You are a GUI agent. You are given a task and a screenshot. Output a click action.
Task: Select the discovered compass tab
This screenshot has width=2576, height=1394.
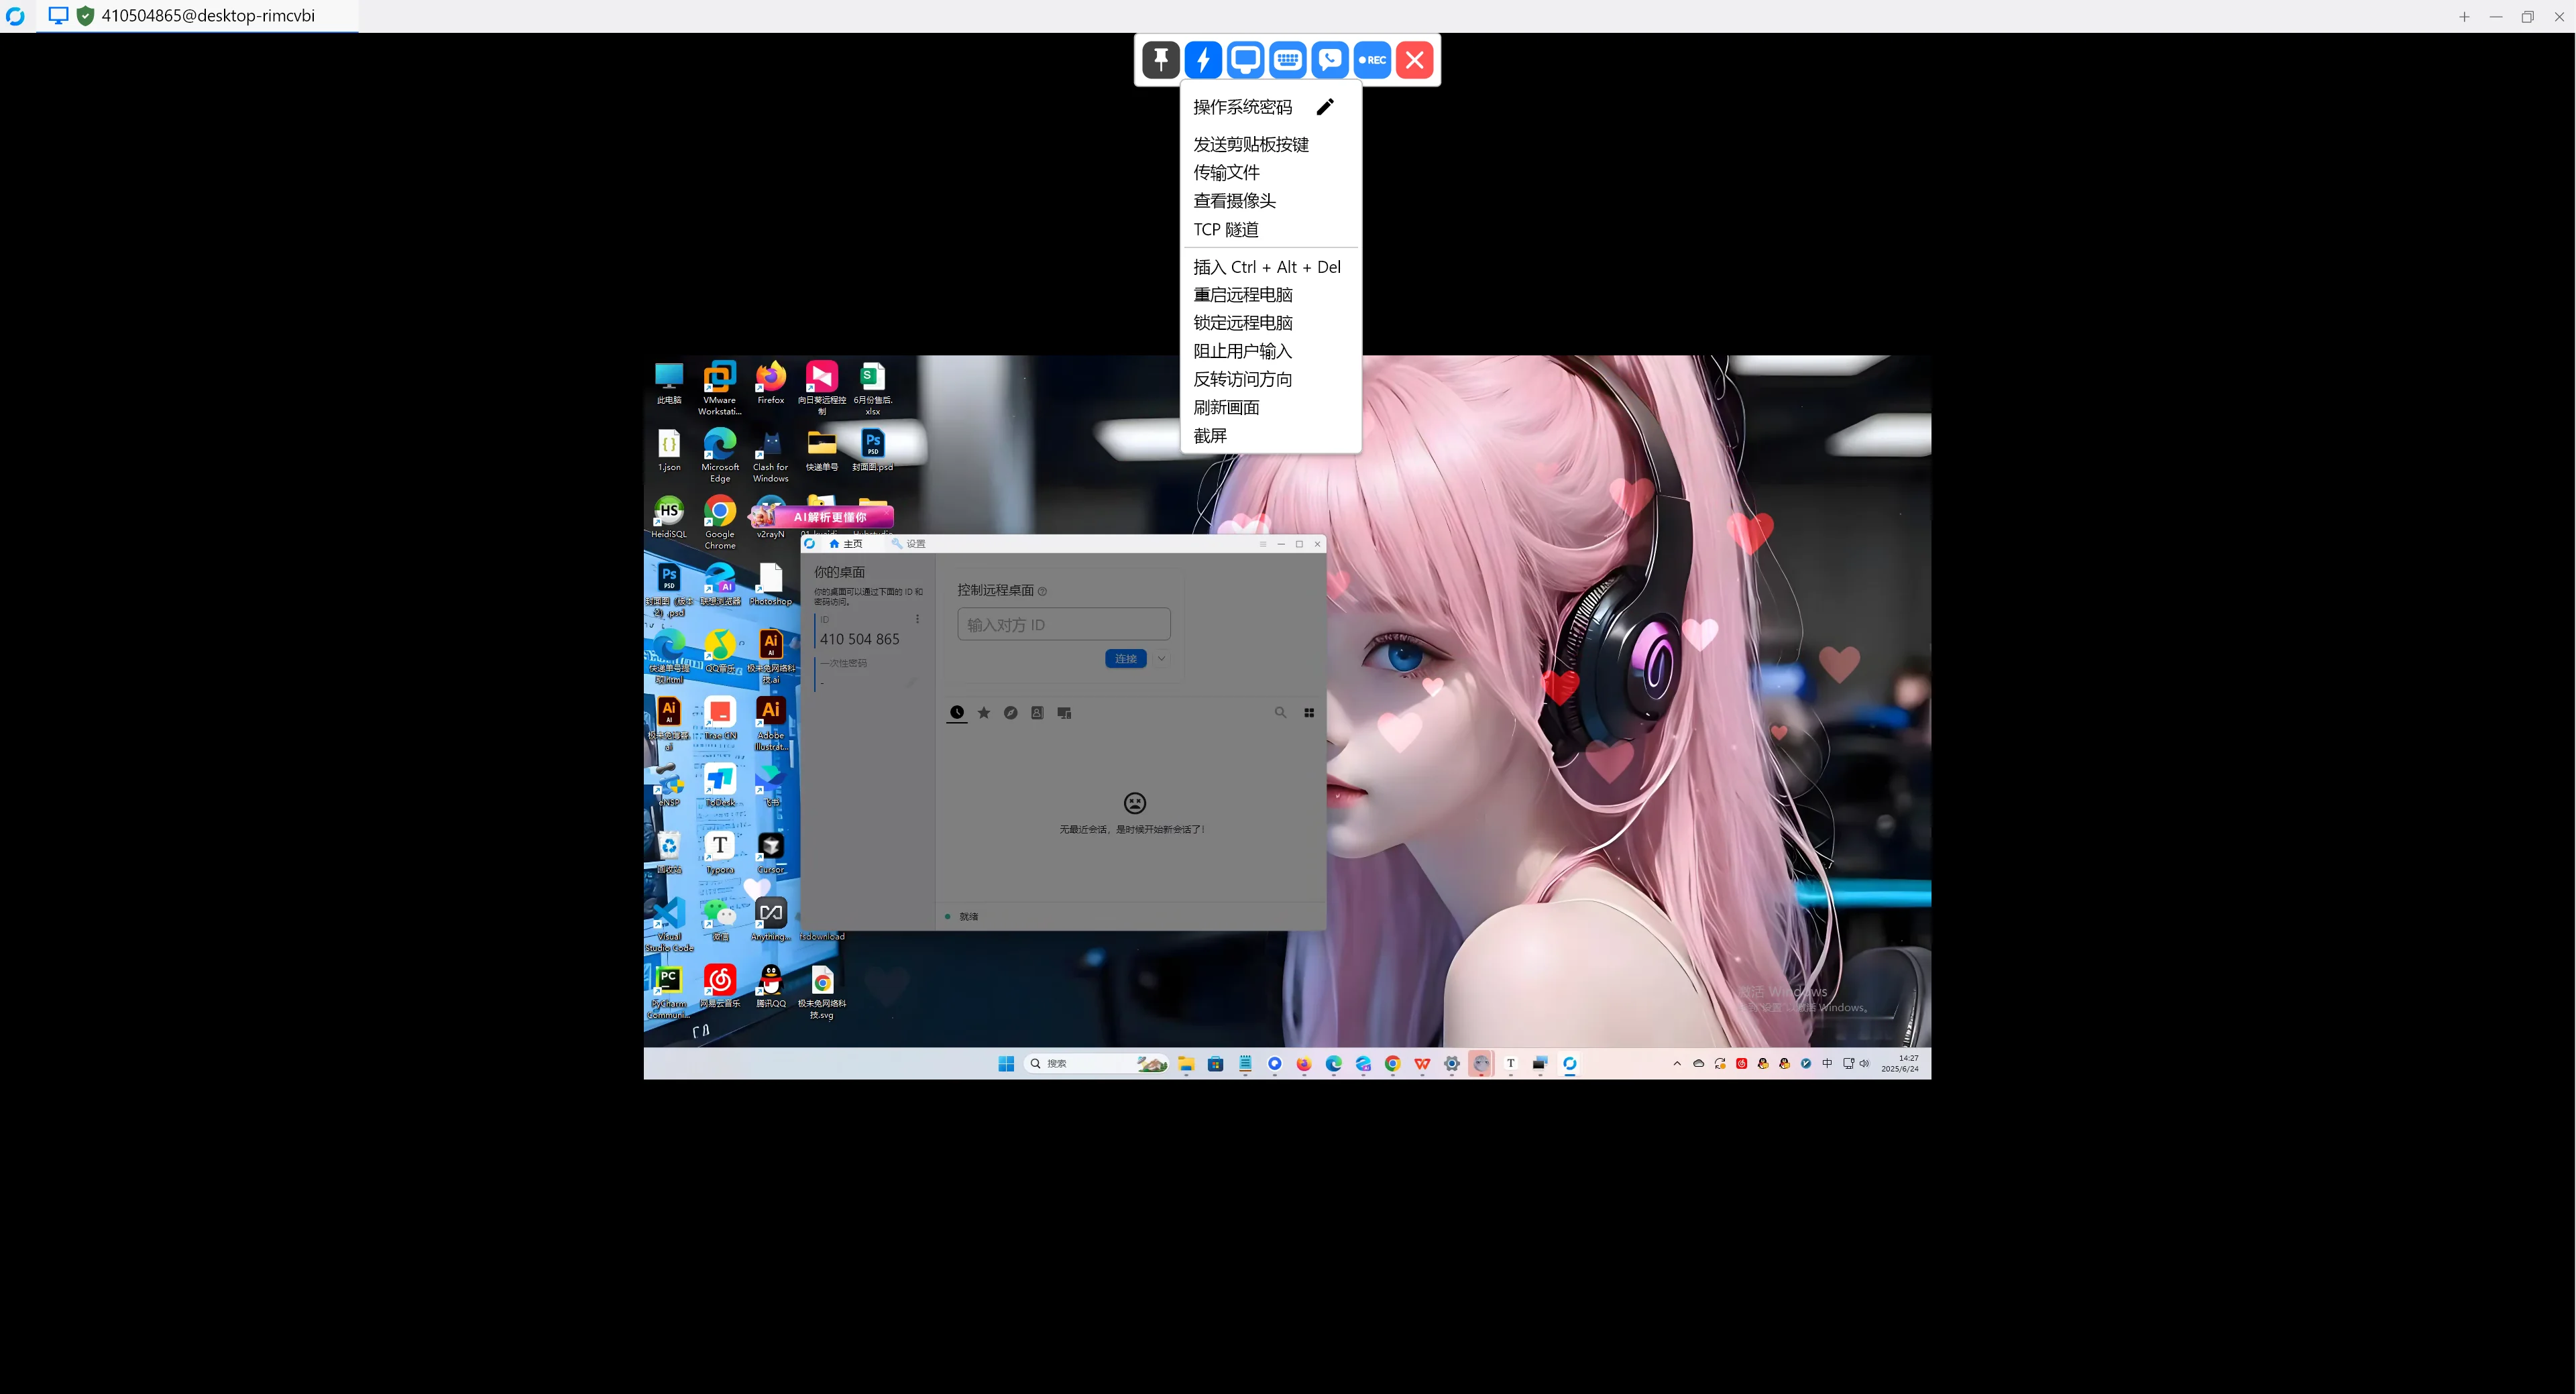click(1011, 713)
